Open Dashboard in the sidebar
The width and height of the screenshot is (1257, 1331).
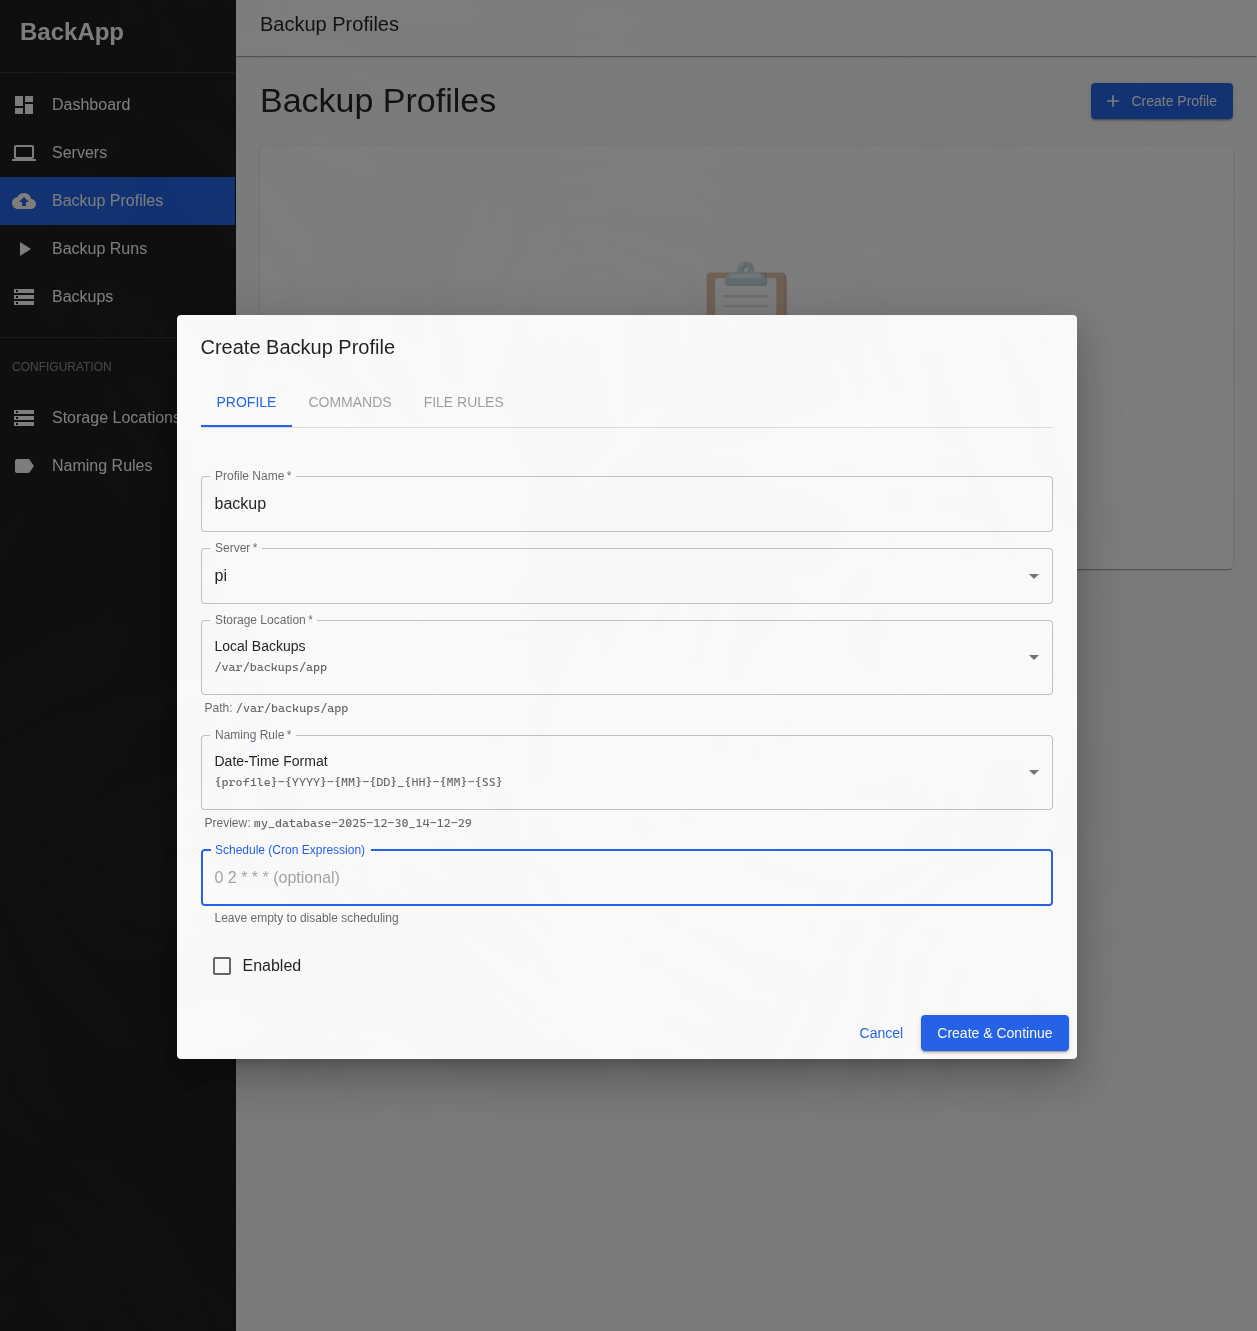point(118,105)
